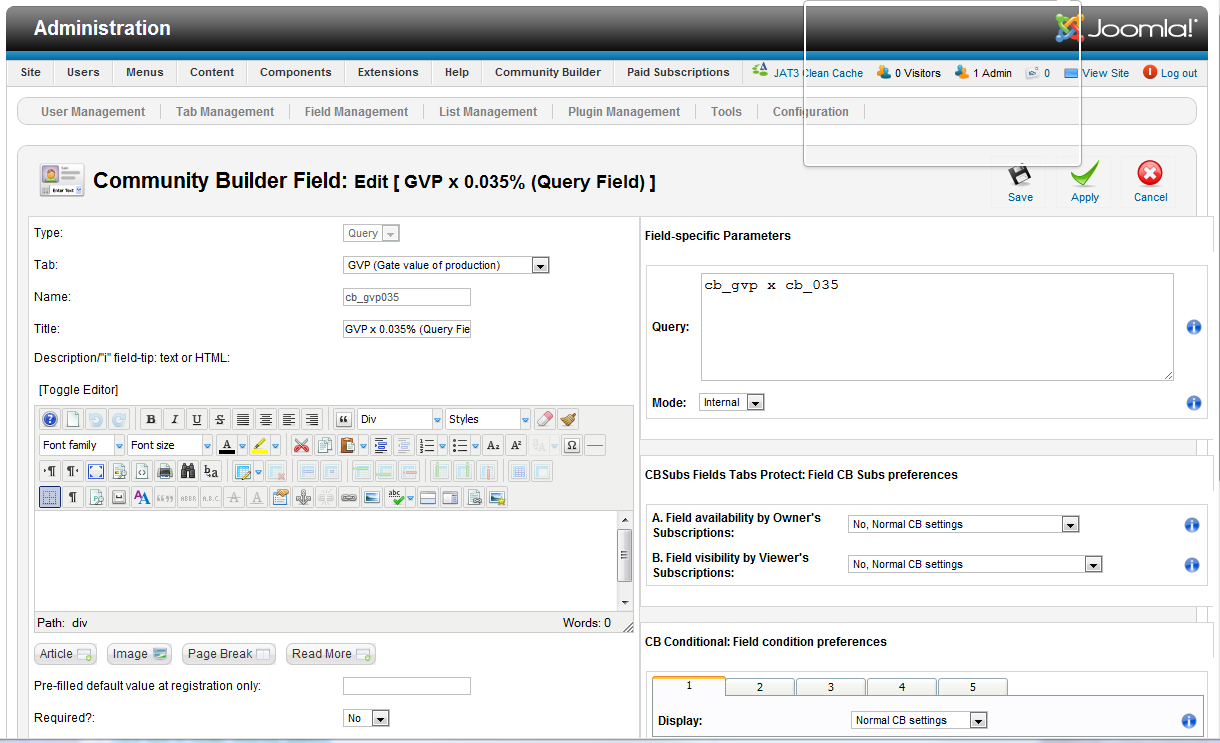Open the editor help icon
This screenshot has width=1220, height=743.
pyautogui.click(x=50, y=419)
